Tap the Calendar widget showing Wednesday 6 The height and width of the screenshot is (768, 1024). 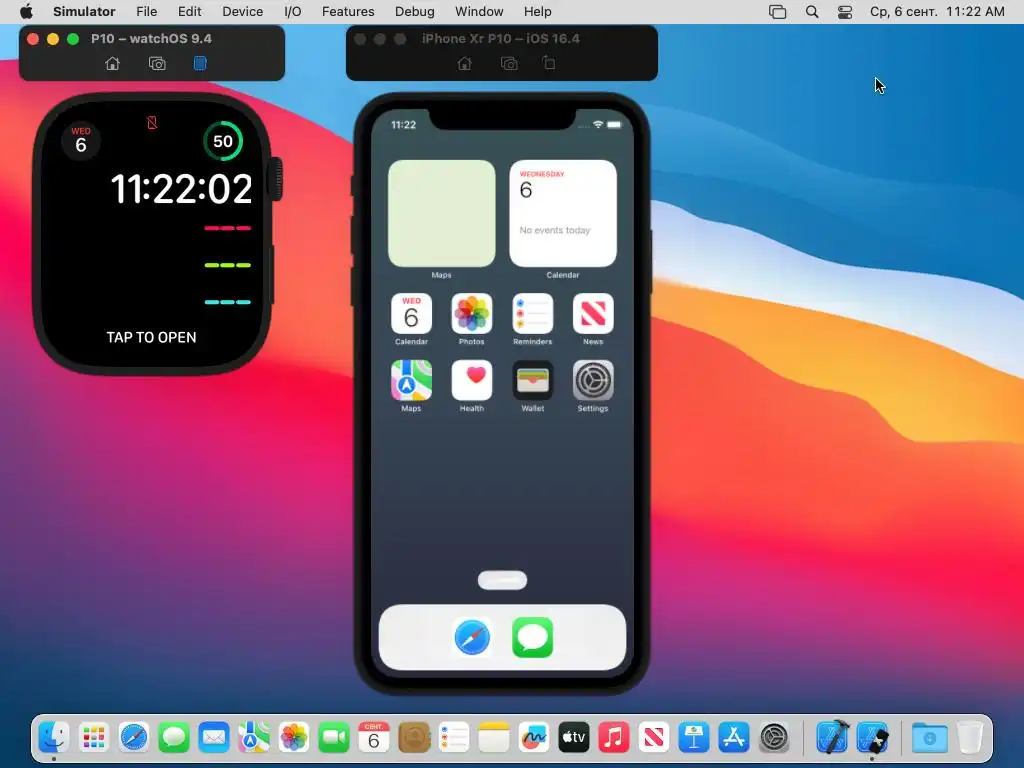coord(563,214)
